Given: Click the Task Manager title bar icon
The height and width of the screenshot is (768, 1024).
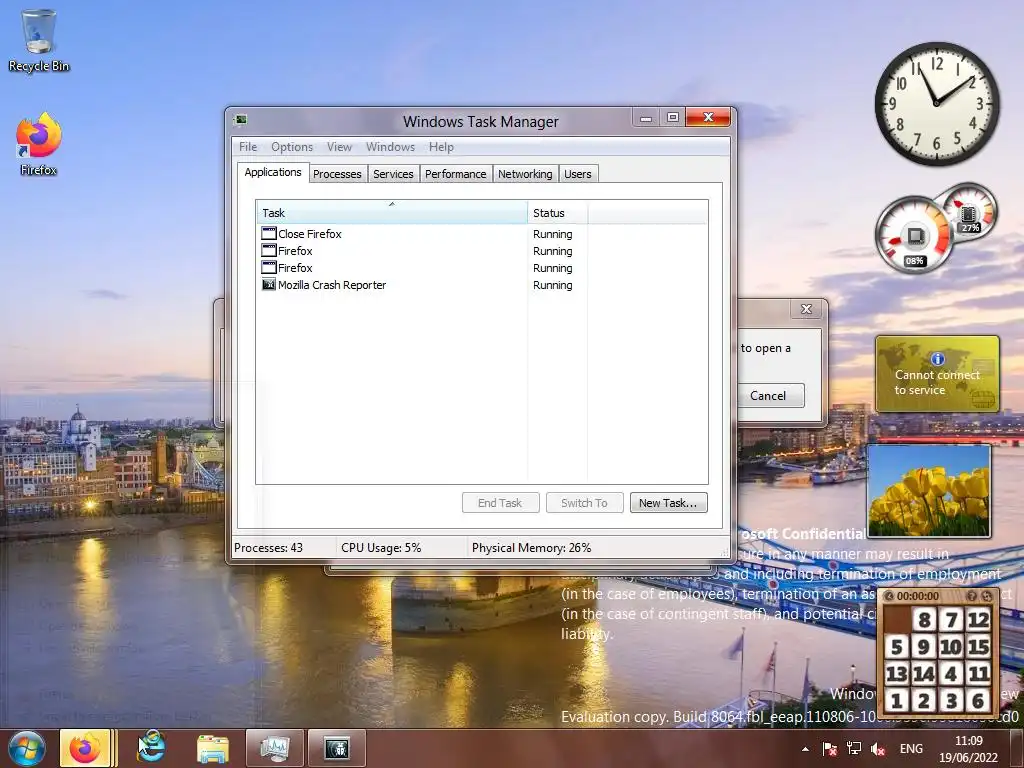Looking at the screenshot, I should coord(241,120).
